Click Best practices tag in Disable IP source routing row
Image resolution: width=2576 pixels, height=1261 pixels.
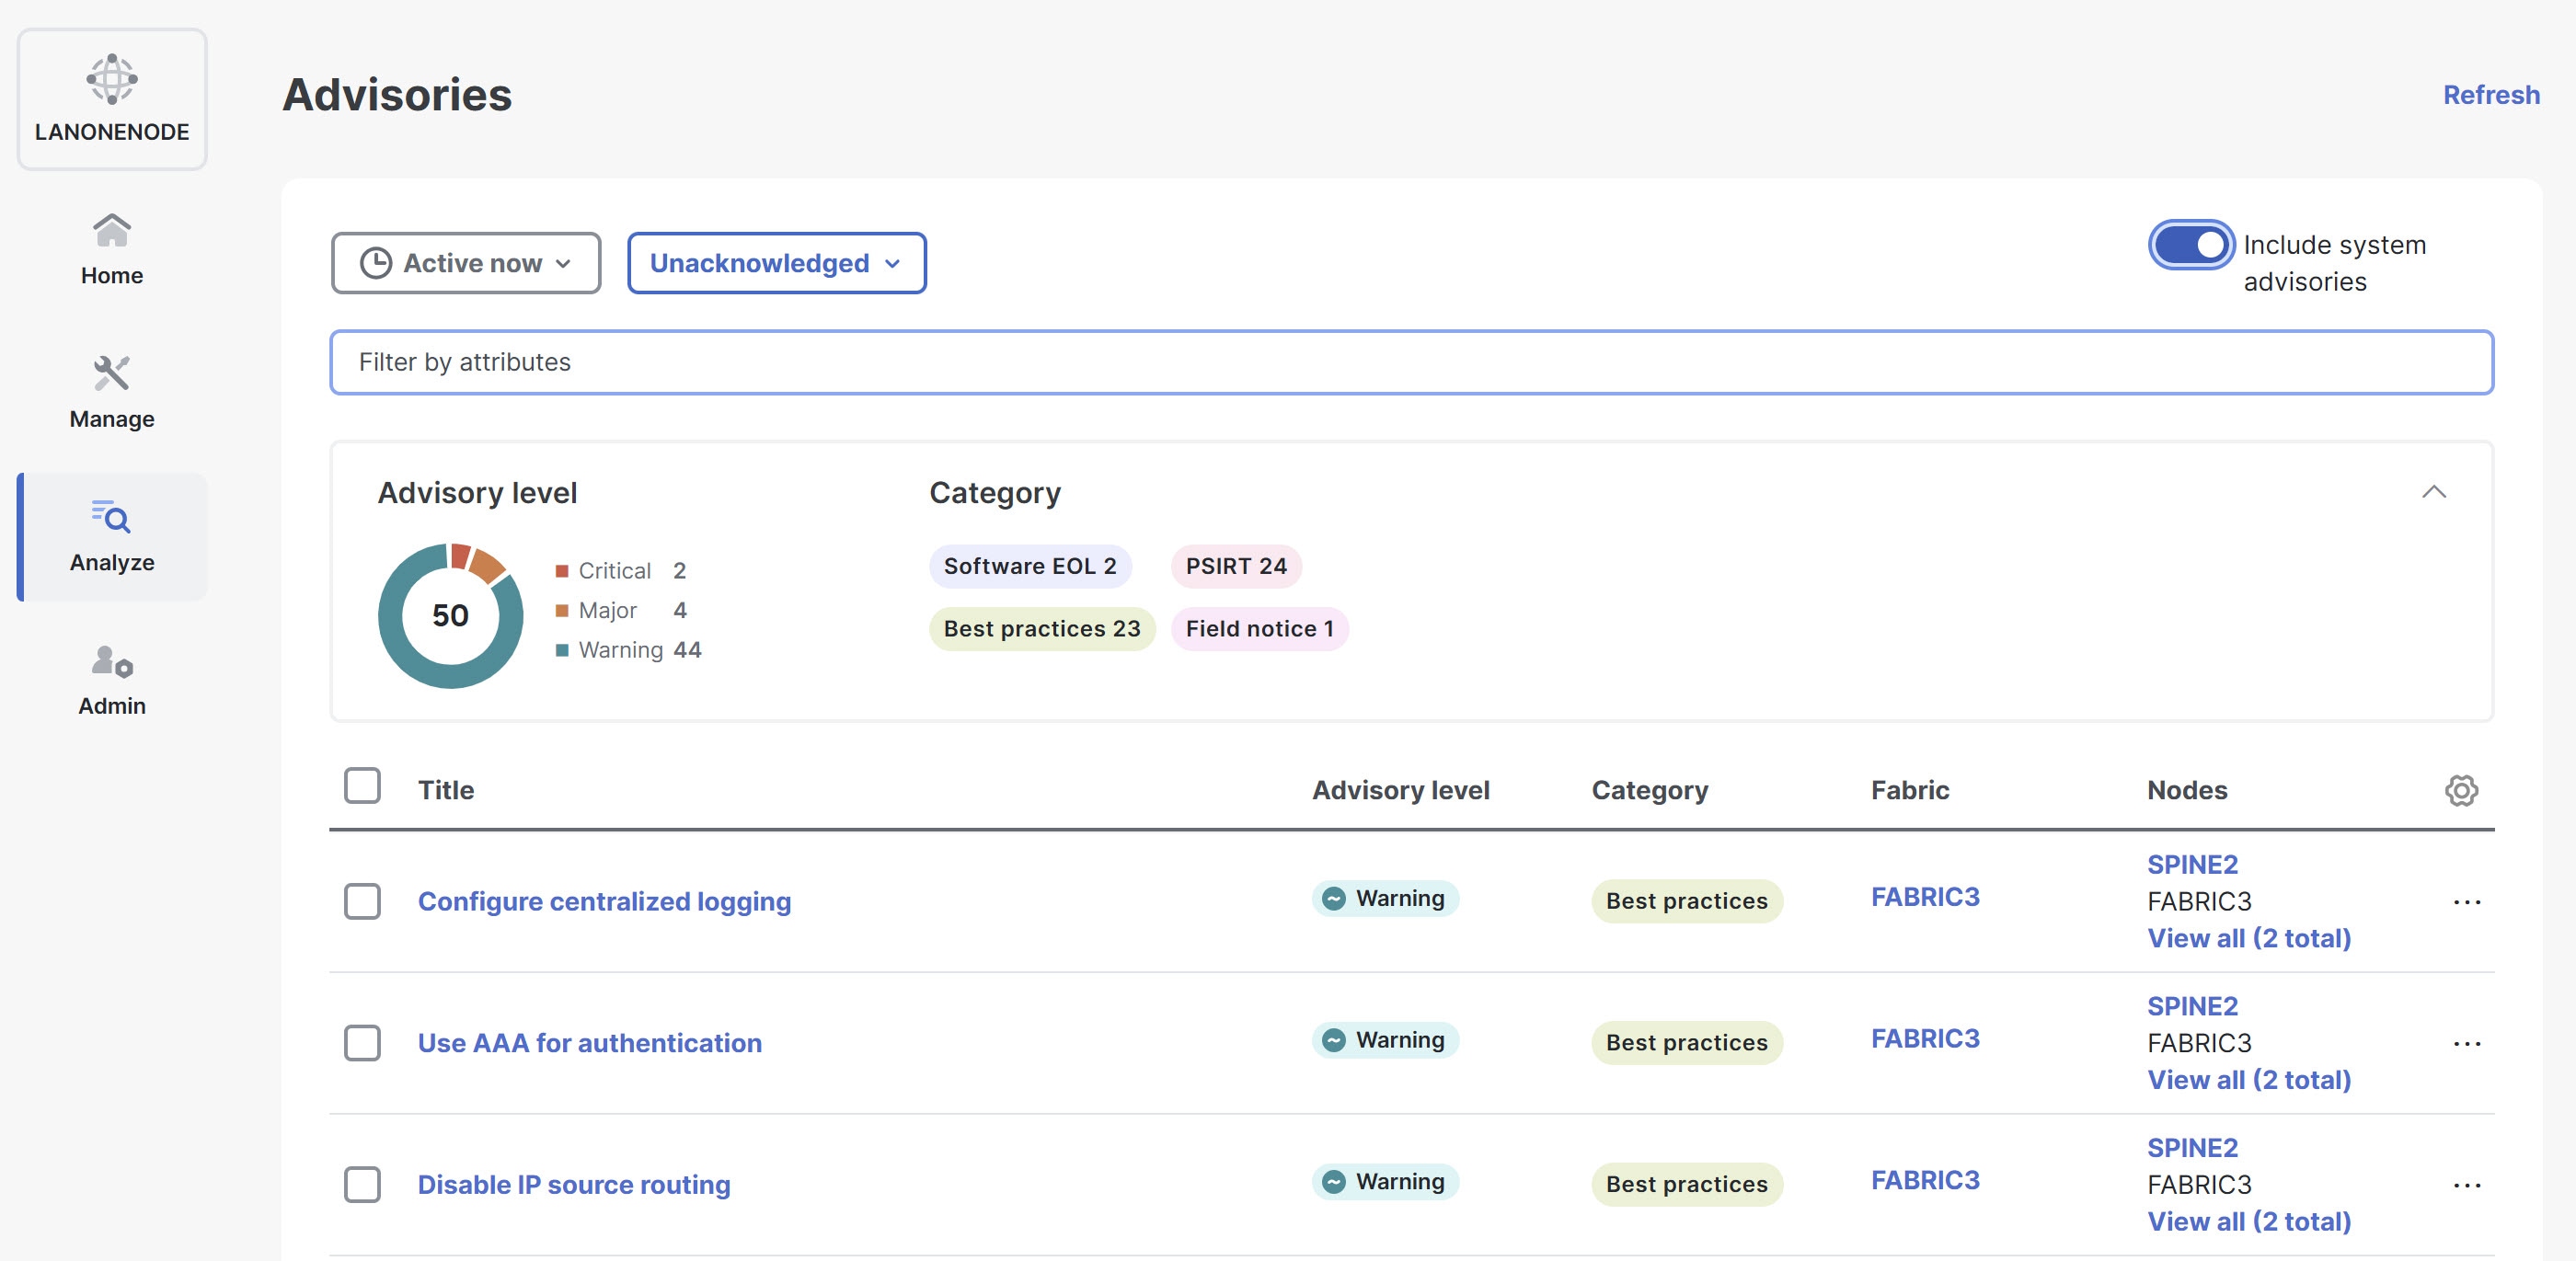point(1686,1185)
